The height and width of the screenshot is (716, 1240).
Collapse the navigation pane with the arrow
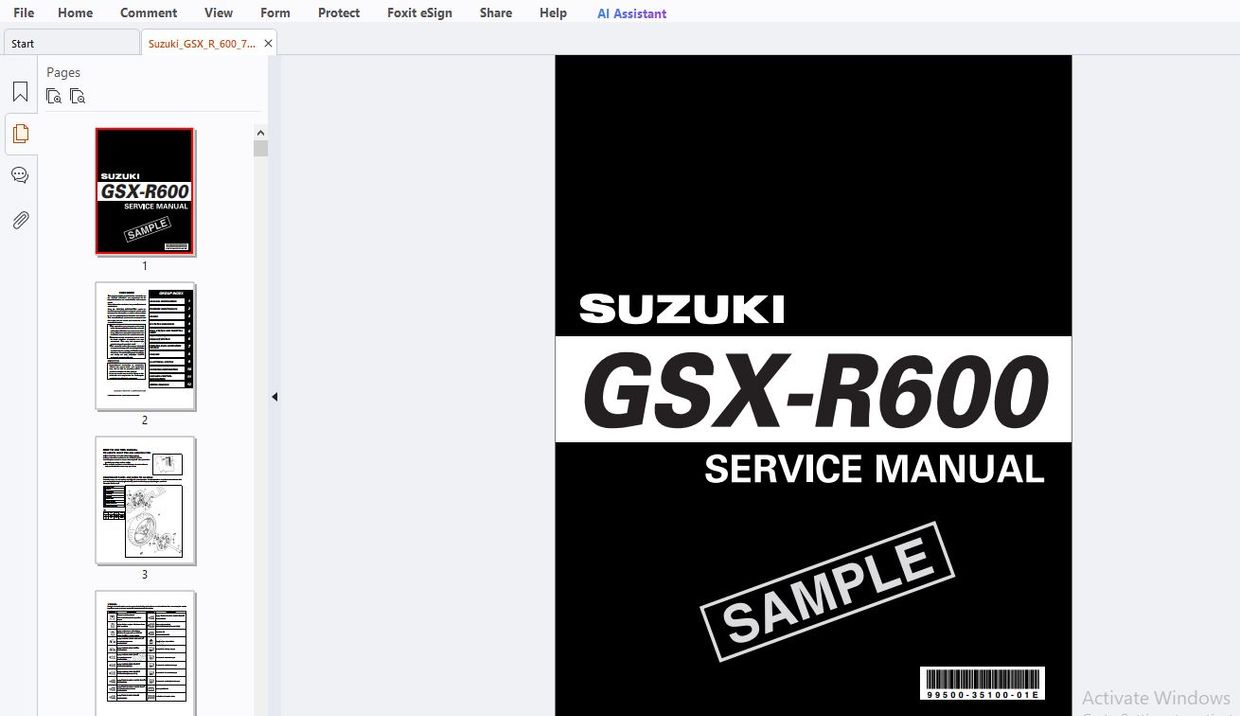click(x=275, y=396)
